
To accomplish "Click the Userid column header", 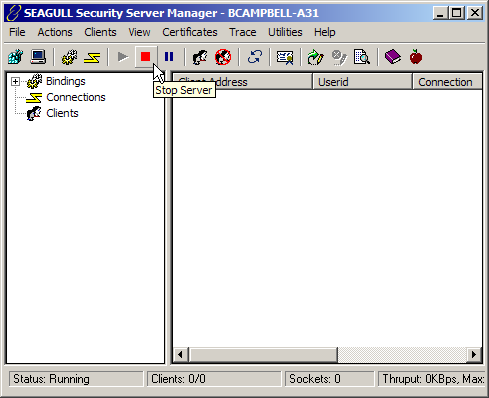I will pyautogui.click(x=362, y=82).
